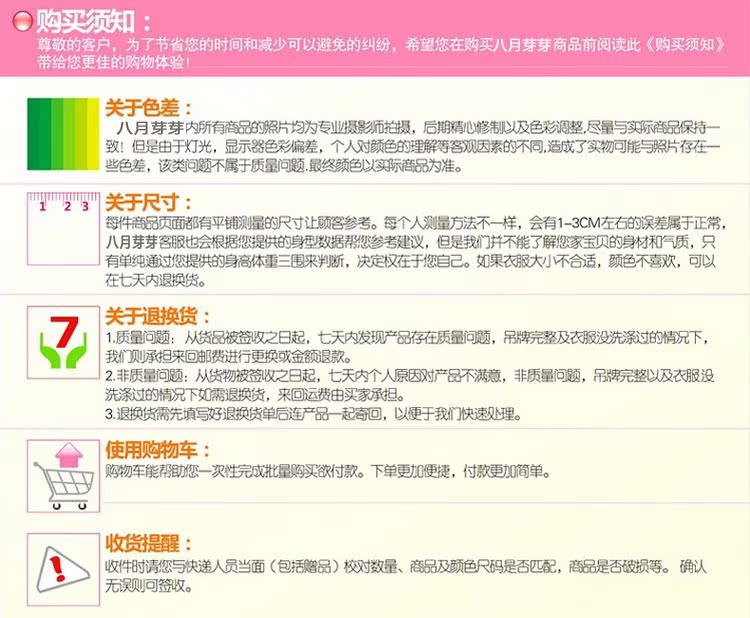Click the text 无误则可签收

149,586
